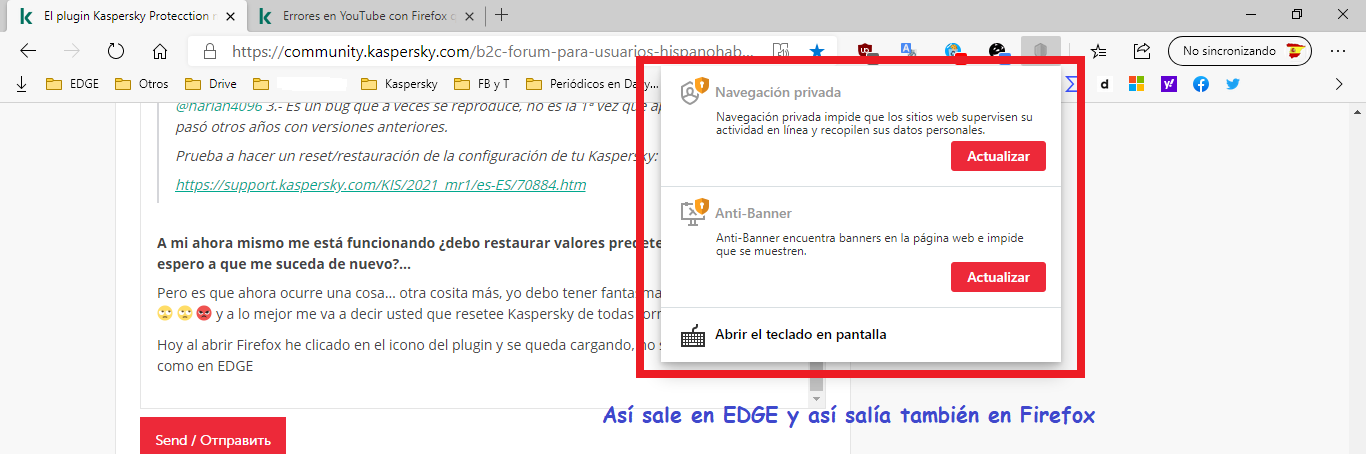Open the sigma bookmark icon
This screenshot has width=1366, height=454.
(x=1072, y=84)
